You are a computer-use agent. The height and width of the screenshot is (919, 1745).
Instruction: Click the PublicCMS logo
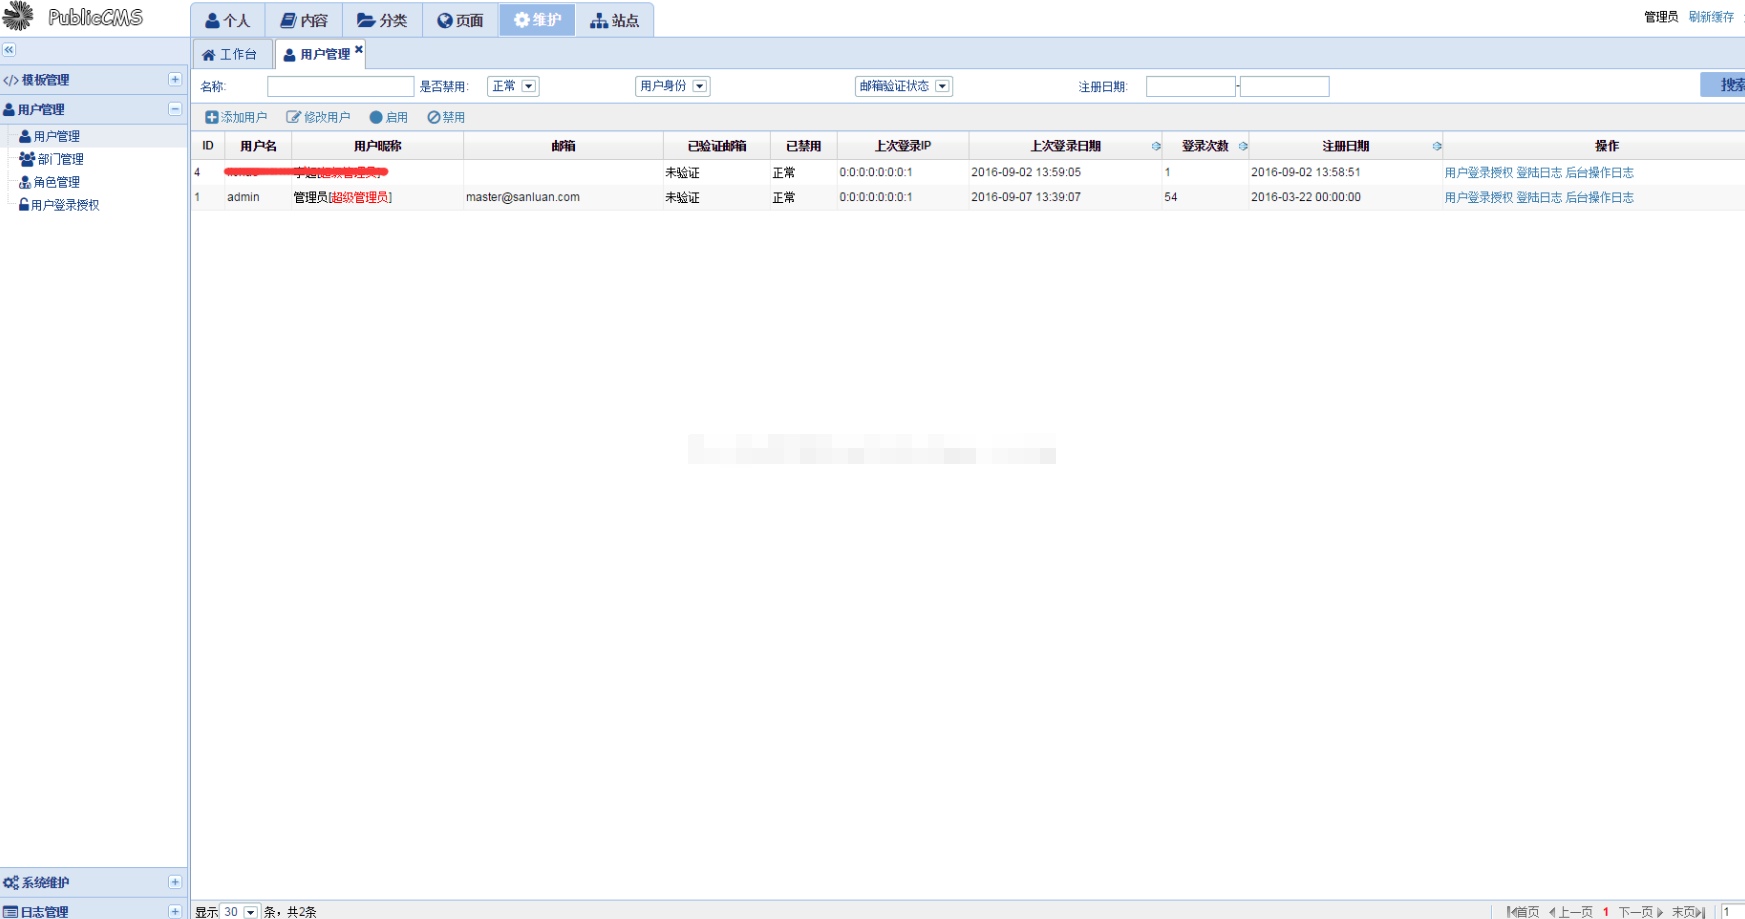(73, 17)
